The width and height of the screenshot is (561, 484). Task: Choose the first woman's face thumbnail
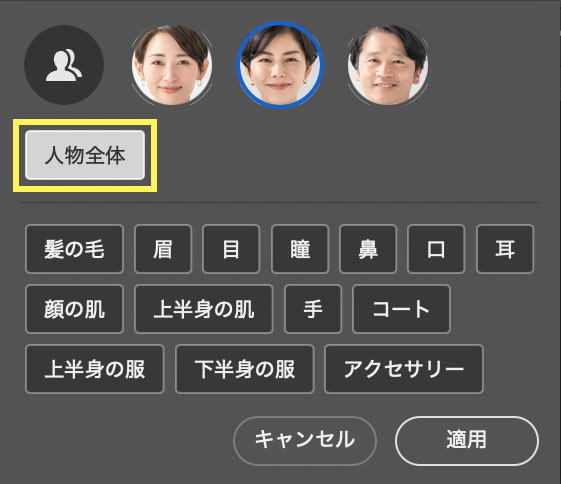pos(172,65)
